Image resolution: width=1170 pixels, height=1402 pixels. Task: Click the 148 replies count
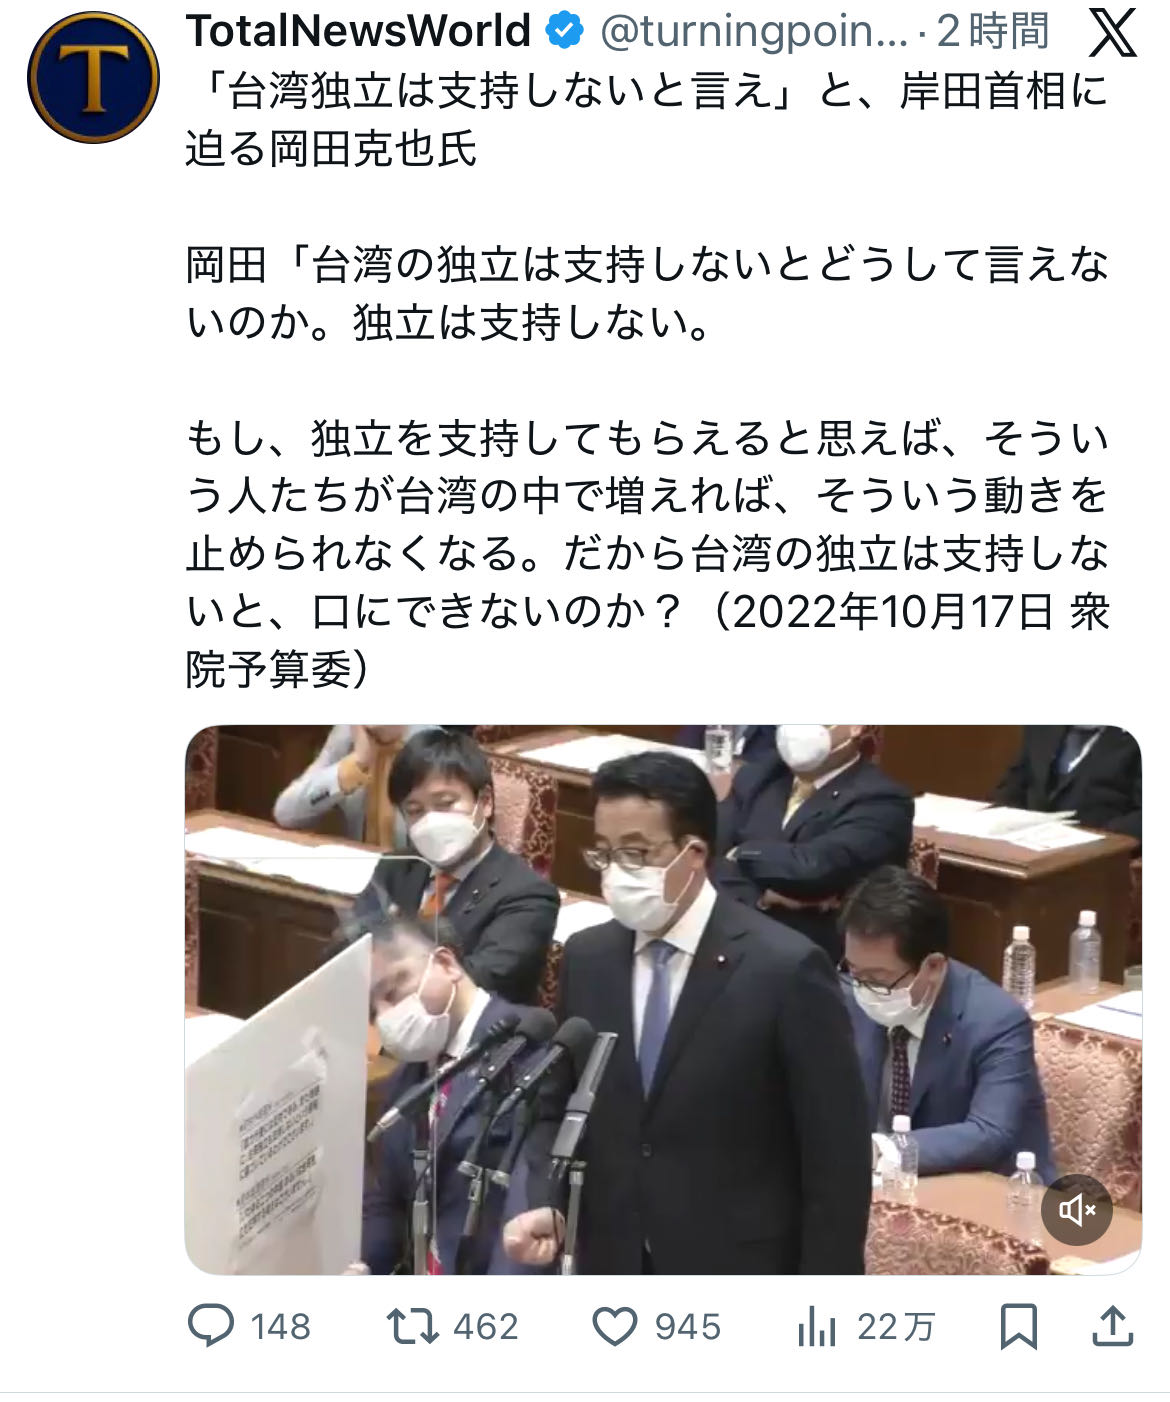point(280,1327)
